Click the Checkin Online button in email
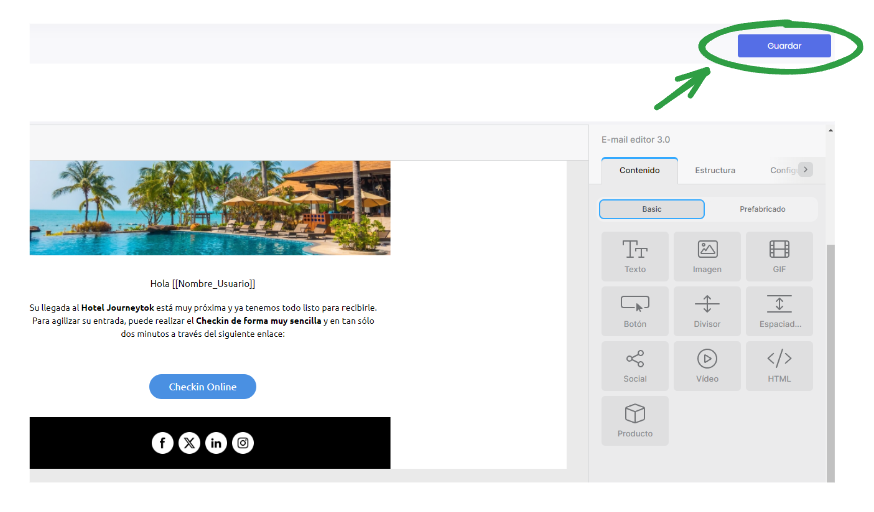This screenshot has height=512, width=874. (202, 387)
